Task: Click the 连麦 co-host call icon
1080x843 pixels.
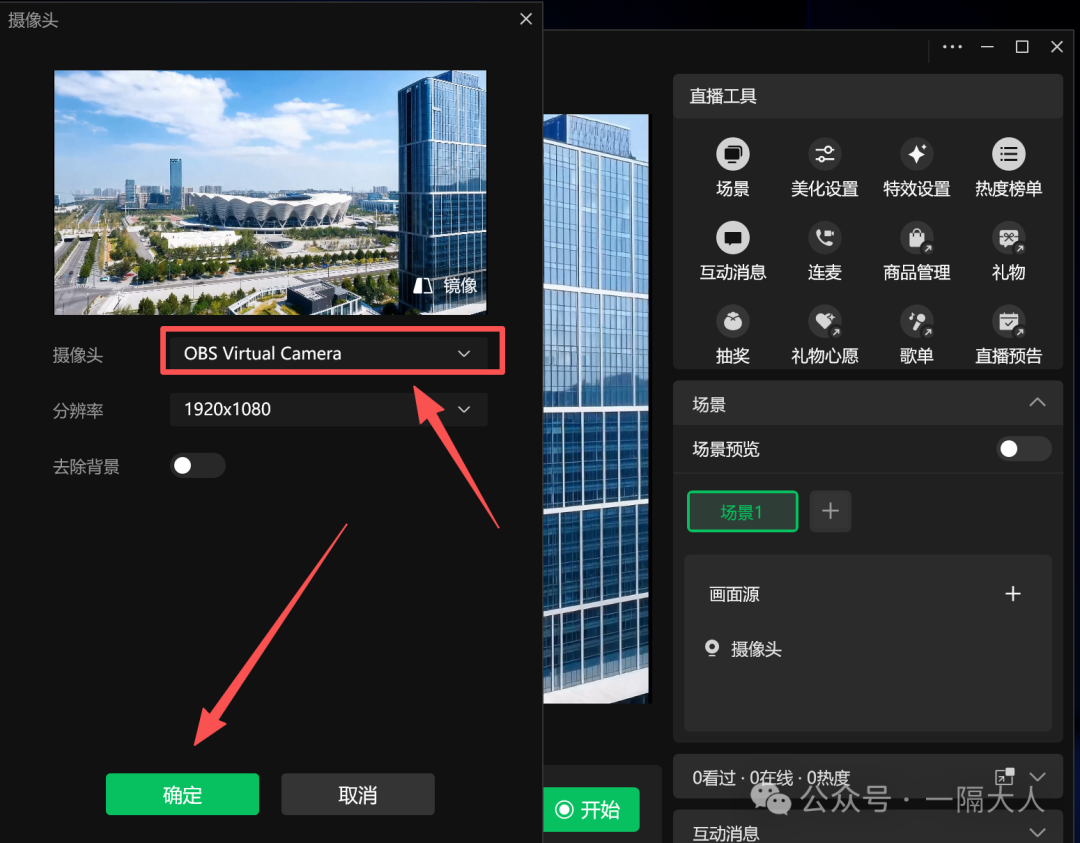Action: click(x=824, y=238)
